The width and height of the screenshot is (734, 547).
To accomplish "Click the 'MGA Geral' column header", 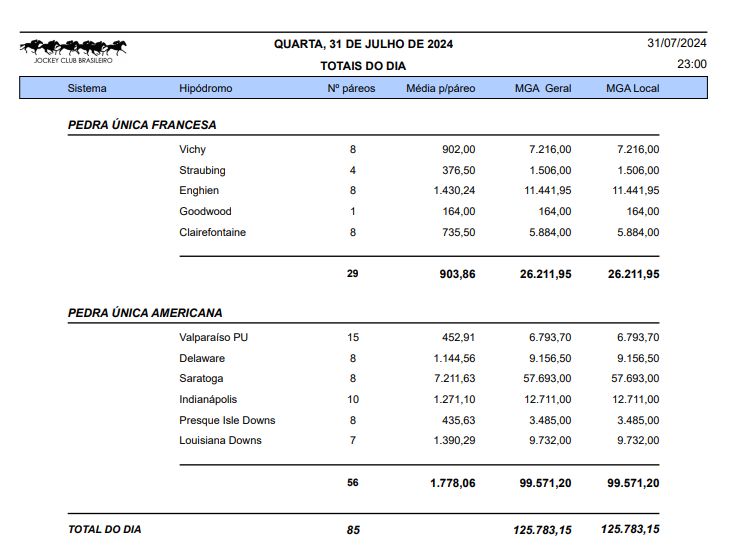I will [x=543, y=88].
